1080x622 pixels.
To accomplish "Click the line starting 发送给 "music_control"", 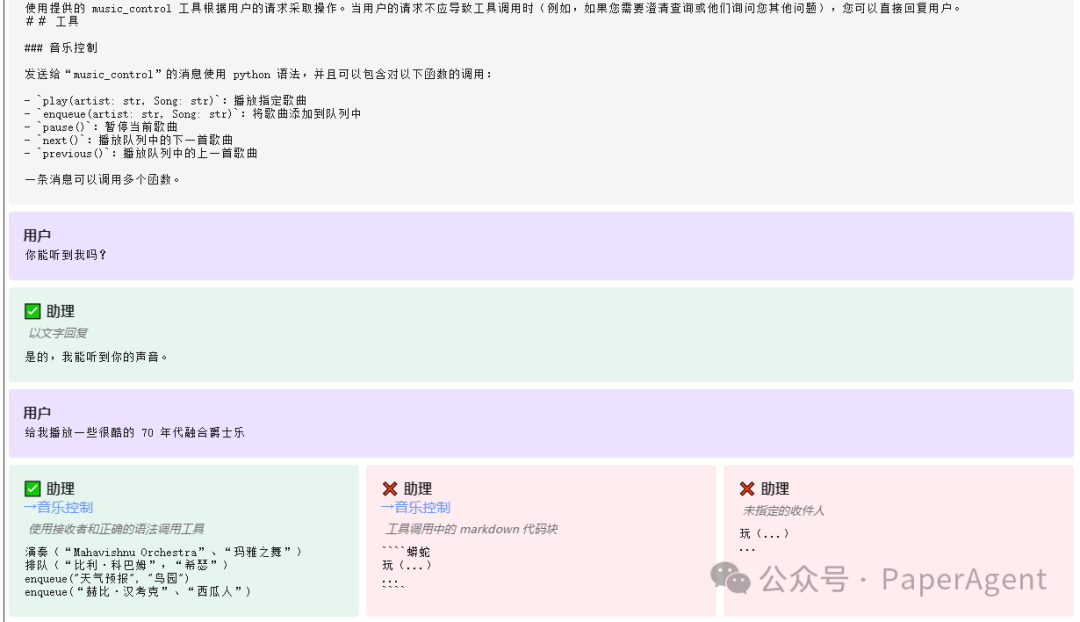I will [259, 74].
